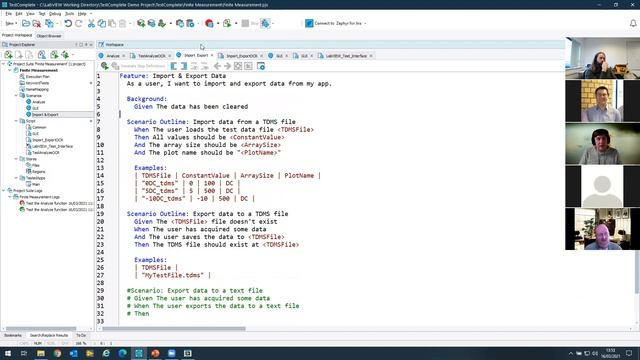Switch to the Project Workspace tab
This screenshot has height=360, width=640.
(x=17, y=36)
